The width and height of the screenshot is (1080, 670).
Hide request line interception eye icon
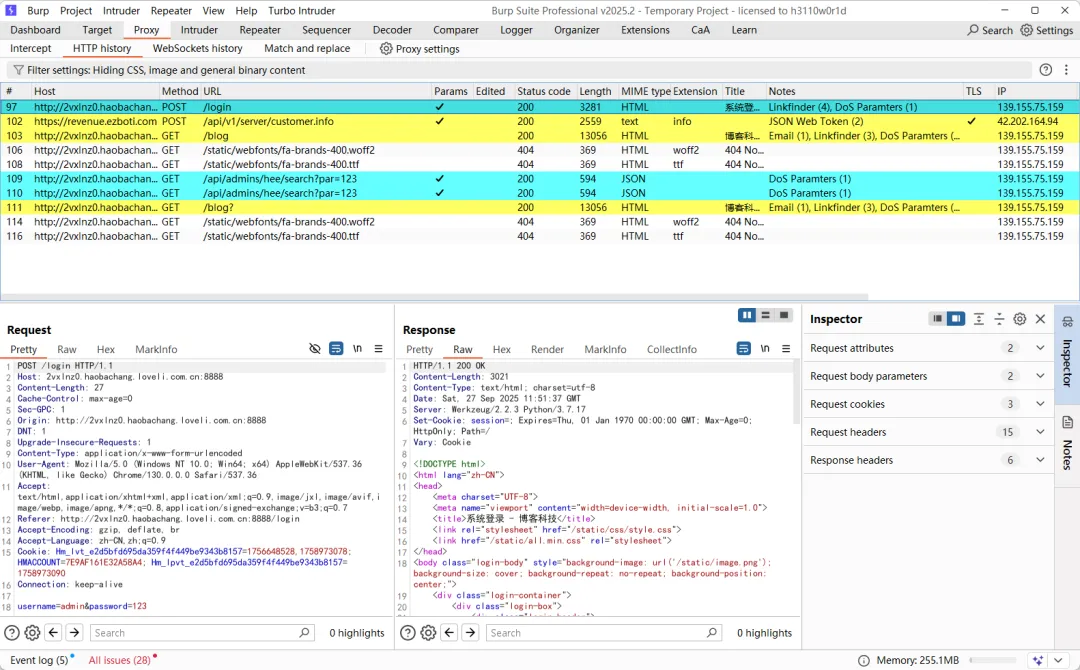coord(315,348)
